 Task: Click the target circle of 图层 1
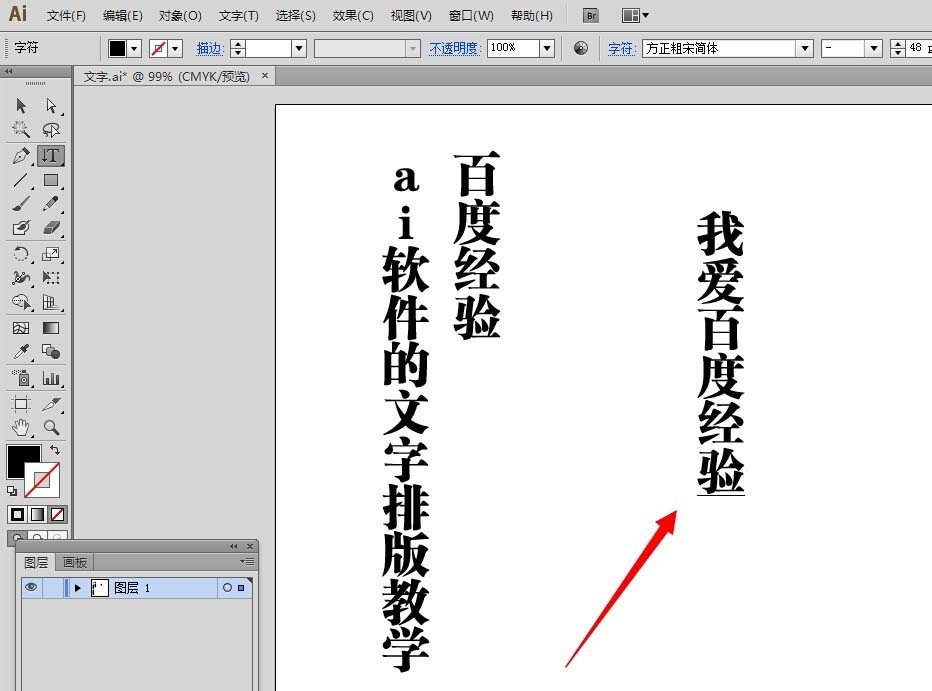pyautogui.click(x=227, y=588)
